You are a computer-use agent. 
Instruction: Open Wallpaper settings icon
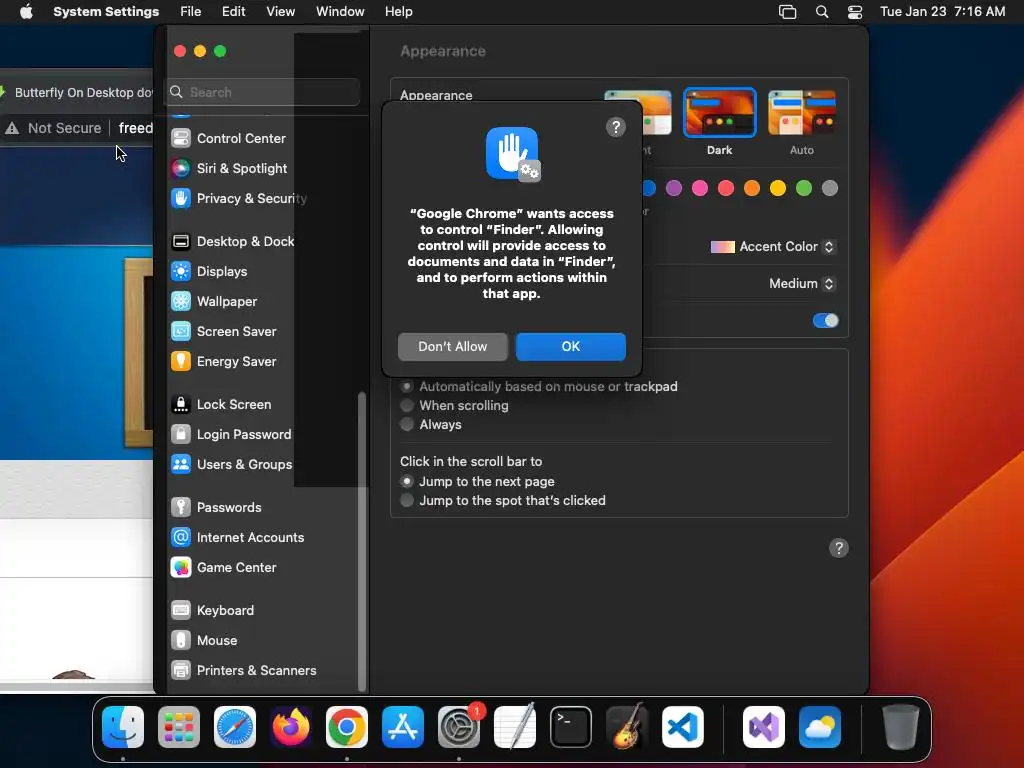tap(181, 302)
